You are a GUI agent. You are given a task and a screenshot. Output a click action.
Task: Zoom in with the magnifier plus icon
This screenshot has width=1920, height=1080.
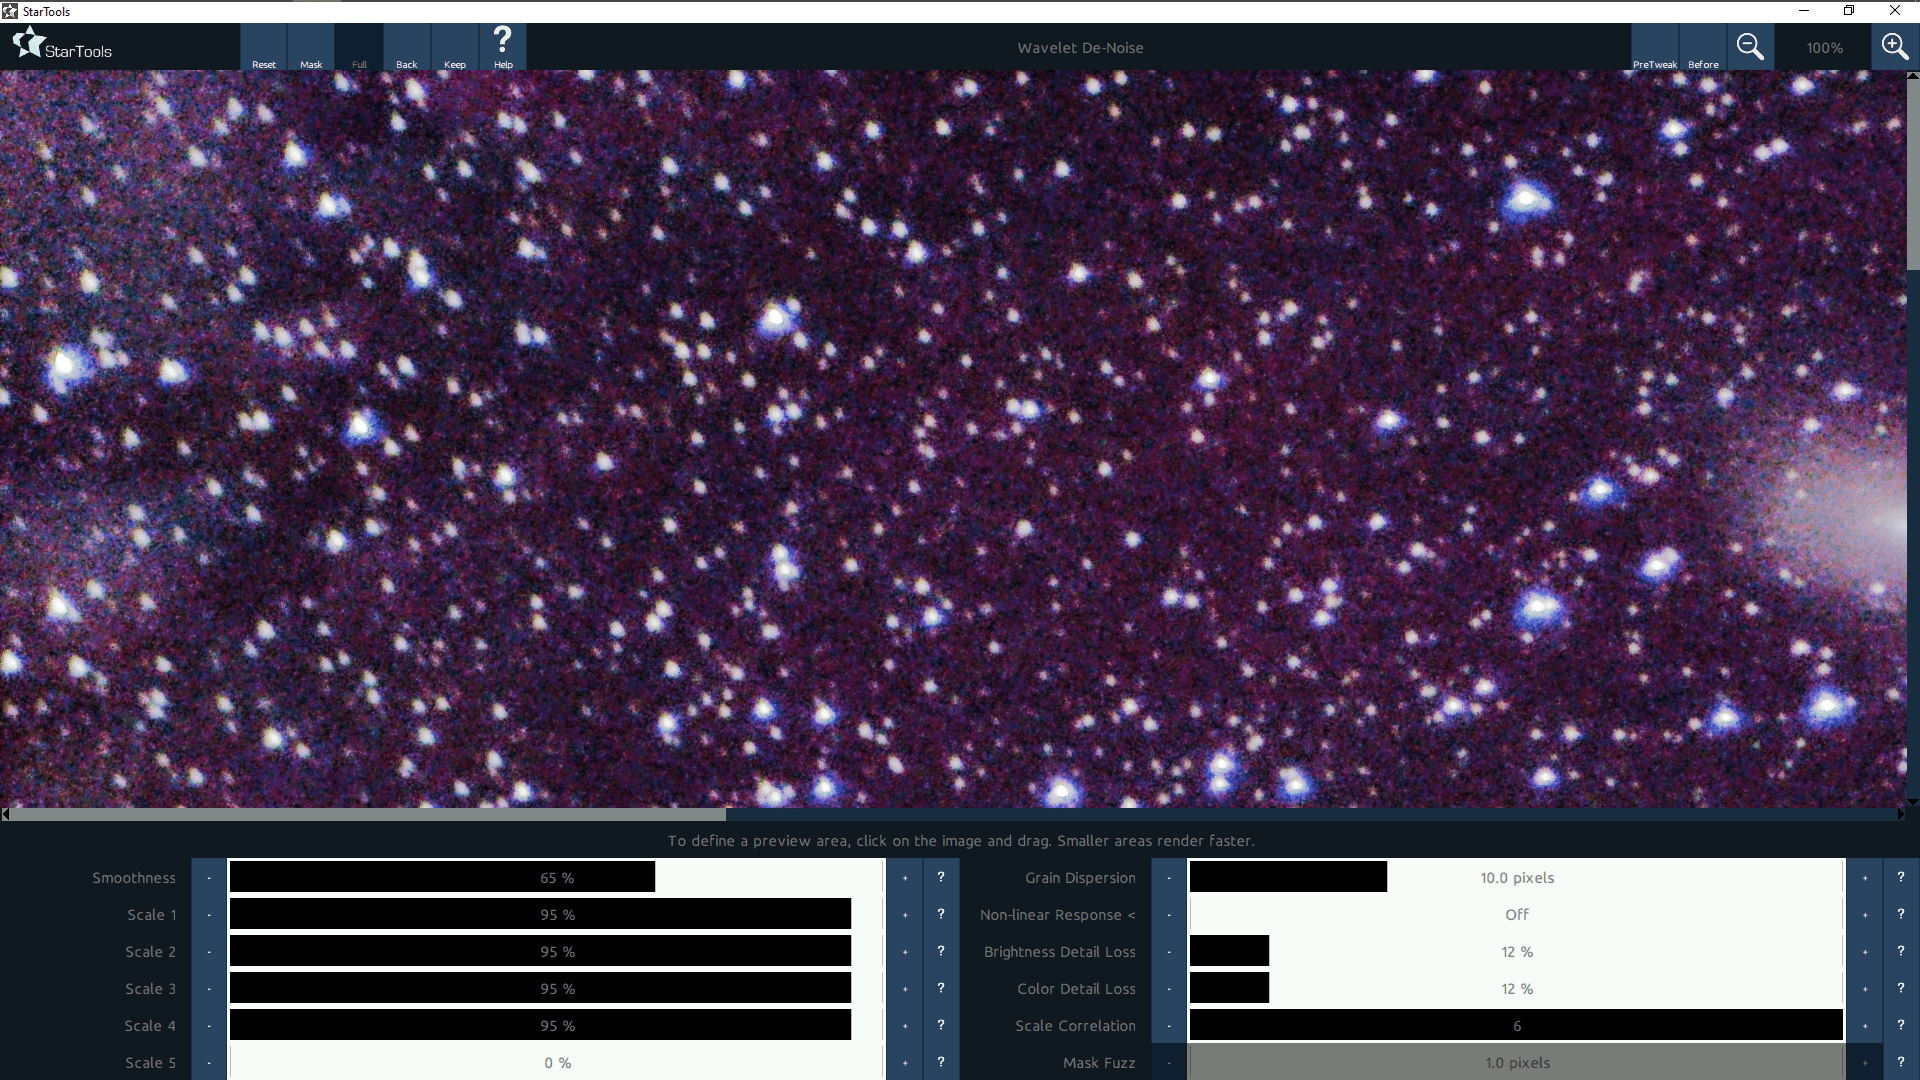click(1894, 47)
